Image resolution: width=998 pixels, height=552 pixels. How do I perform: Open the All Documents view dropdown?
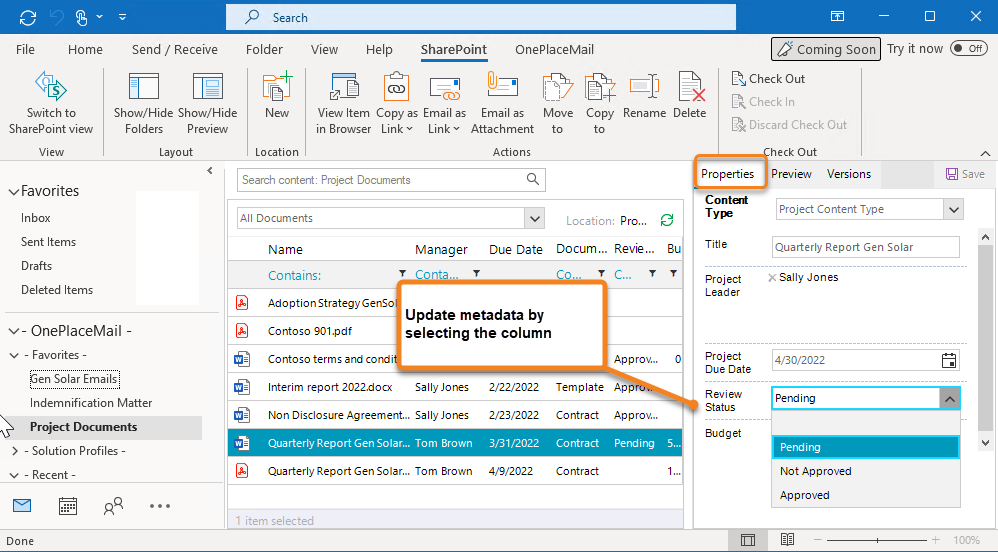point(535,219)
